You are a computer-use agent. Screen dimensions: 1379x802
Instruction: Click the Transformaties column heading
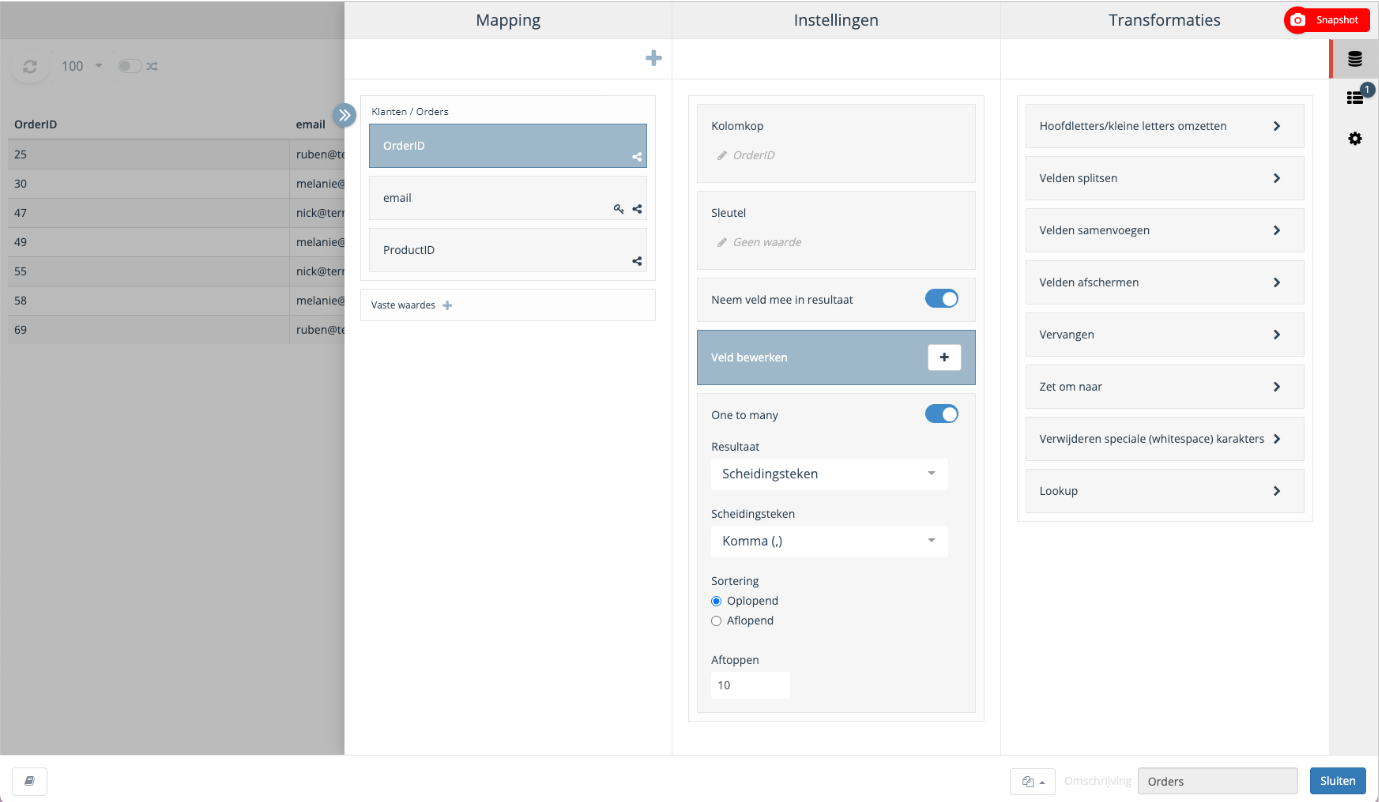click(1164, 20)
